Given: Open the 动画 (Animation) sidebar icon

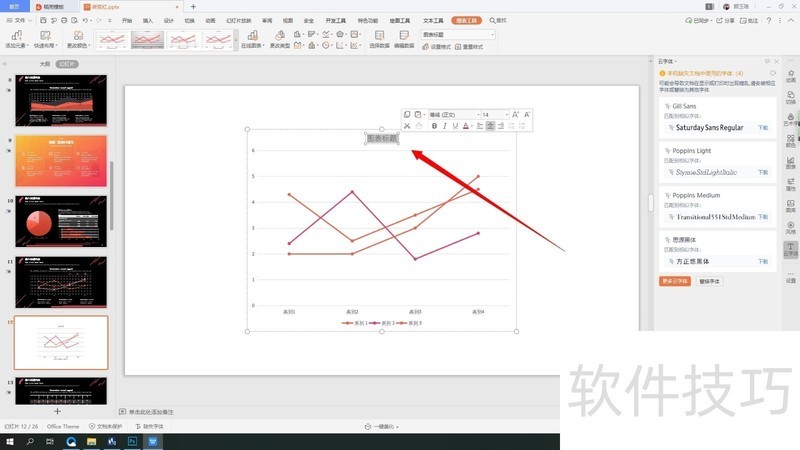Looking at the screenshot, I should coord(790,76).
